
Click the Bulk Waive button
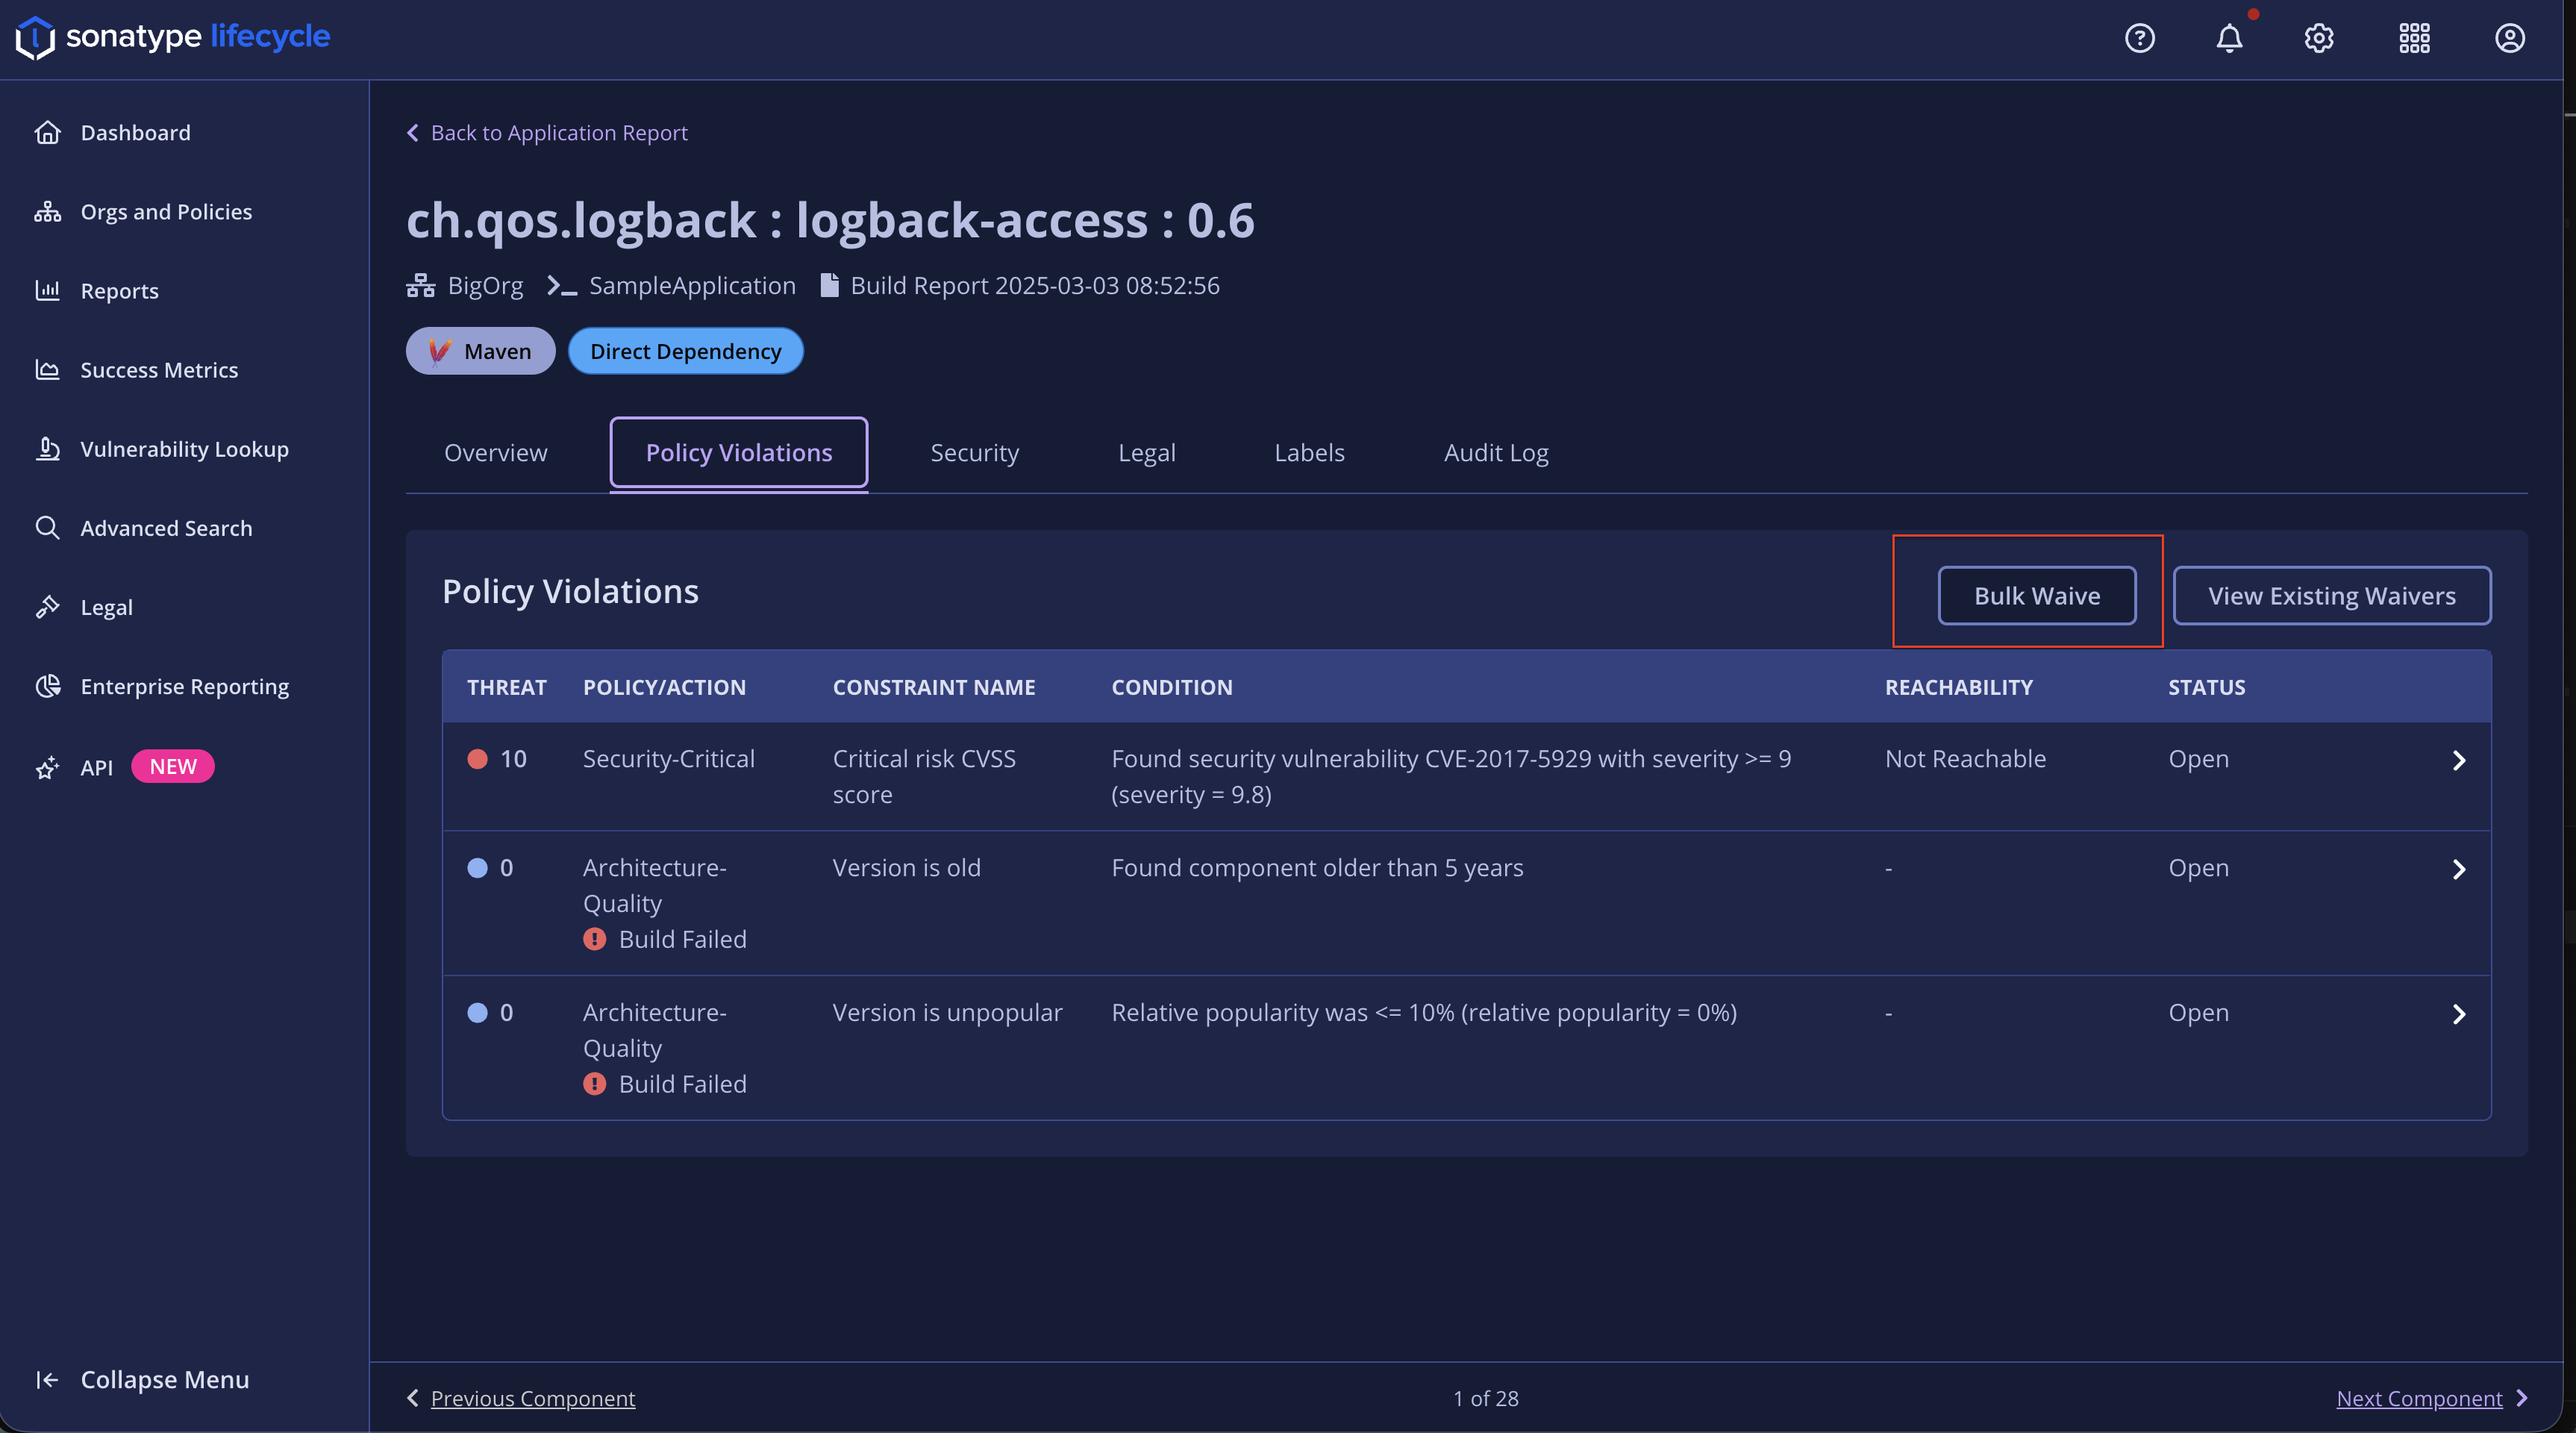tap(2036, 596)
